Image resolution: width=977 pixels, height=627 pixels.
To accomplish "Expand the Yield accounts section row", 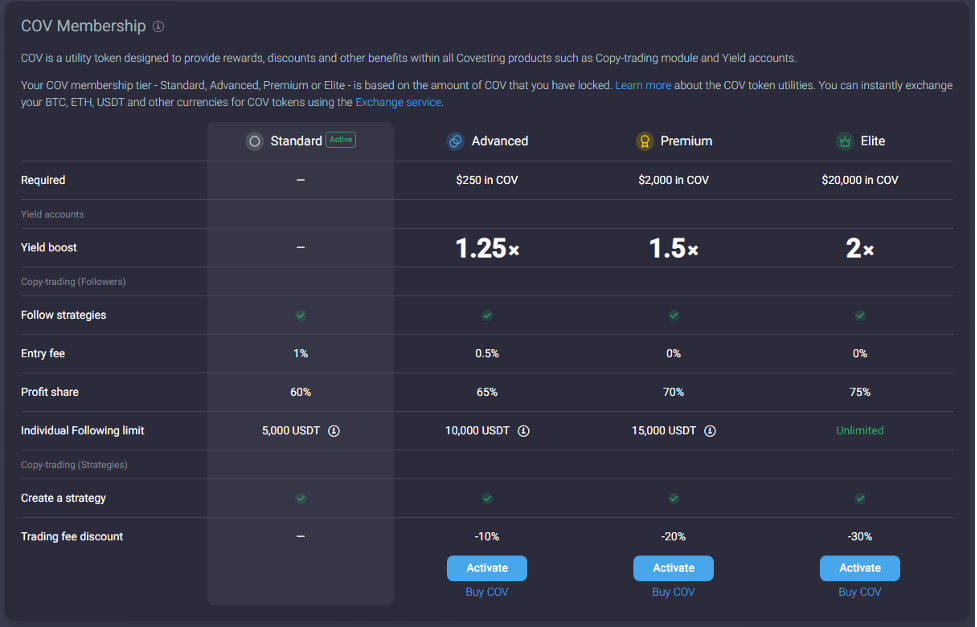I will pos(52,214).
